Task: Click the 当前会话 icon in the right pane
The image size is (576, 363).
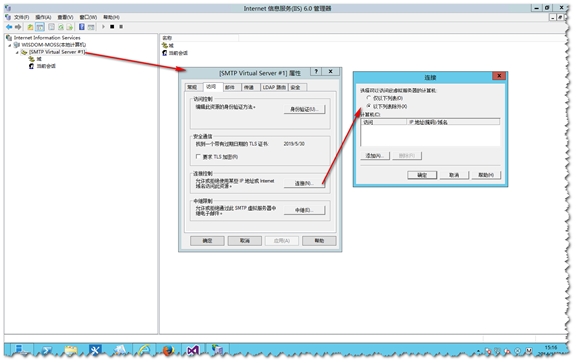Action: 165,53
